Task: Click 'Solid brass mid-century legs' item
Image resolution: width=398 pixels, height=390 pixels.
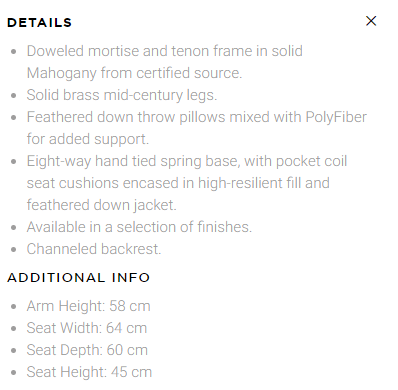Action: tap(122, 95)
